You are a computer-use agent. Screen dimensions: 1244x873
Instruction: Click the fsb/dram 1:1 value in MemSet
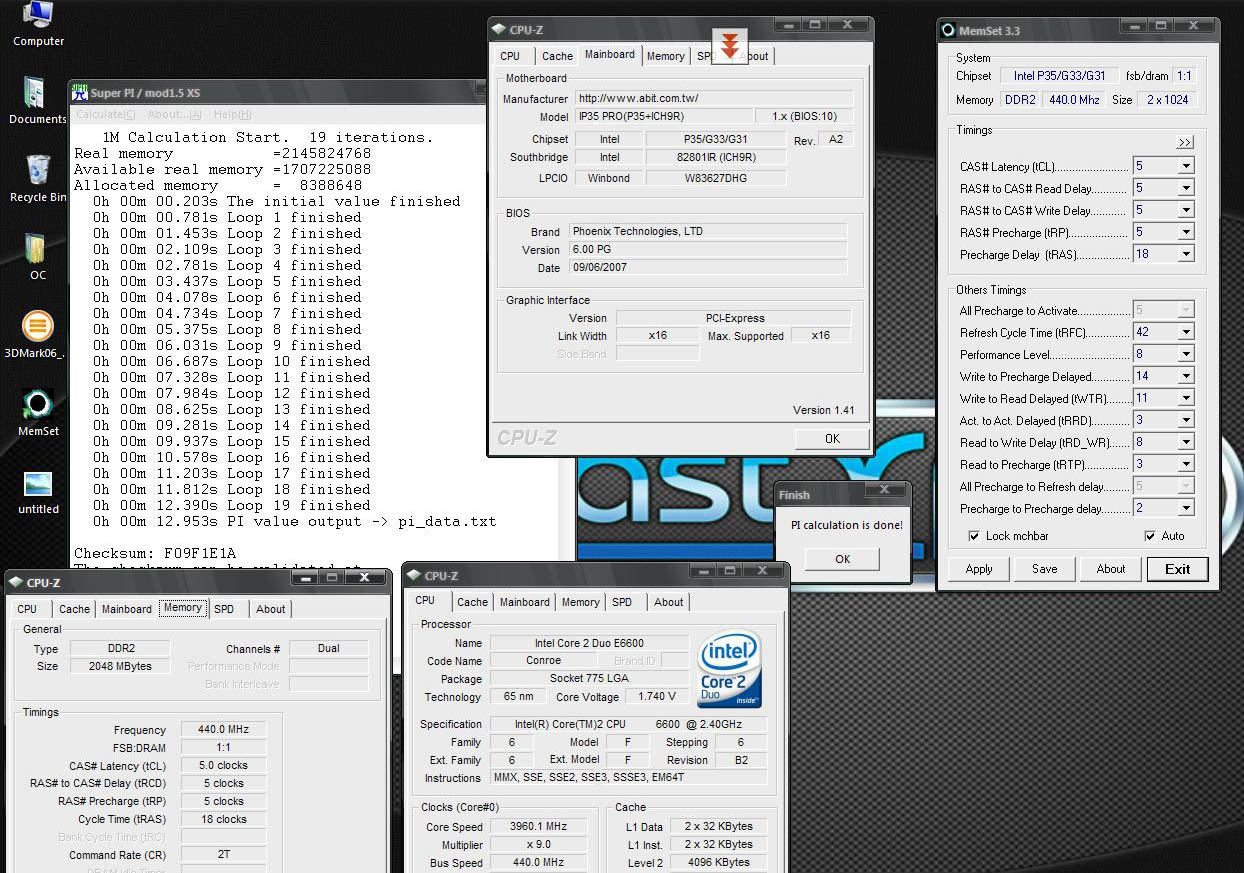point(1183,75)
